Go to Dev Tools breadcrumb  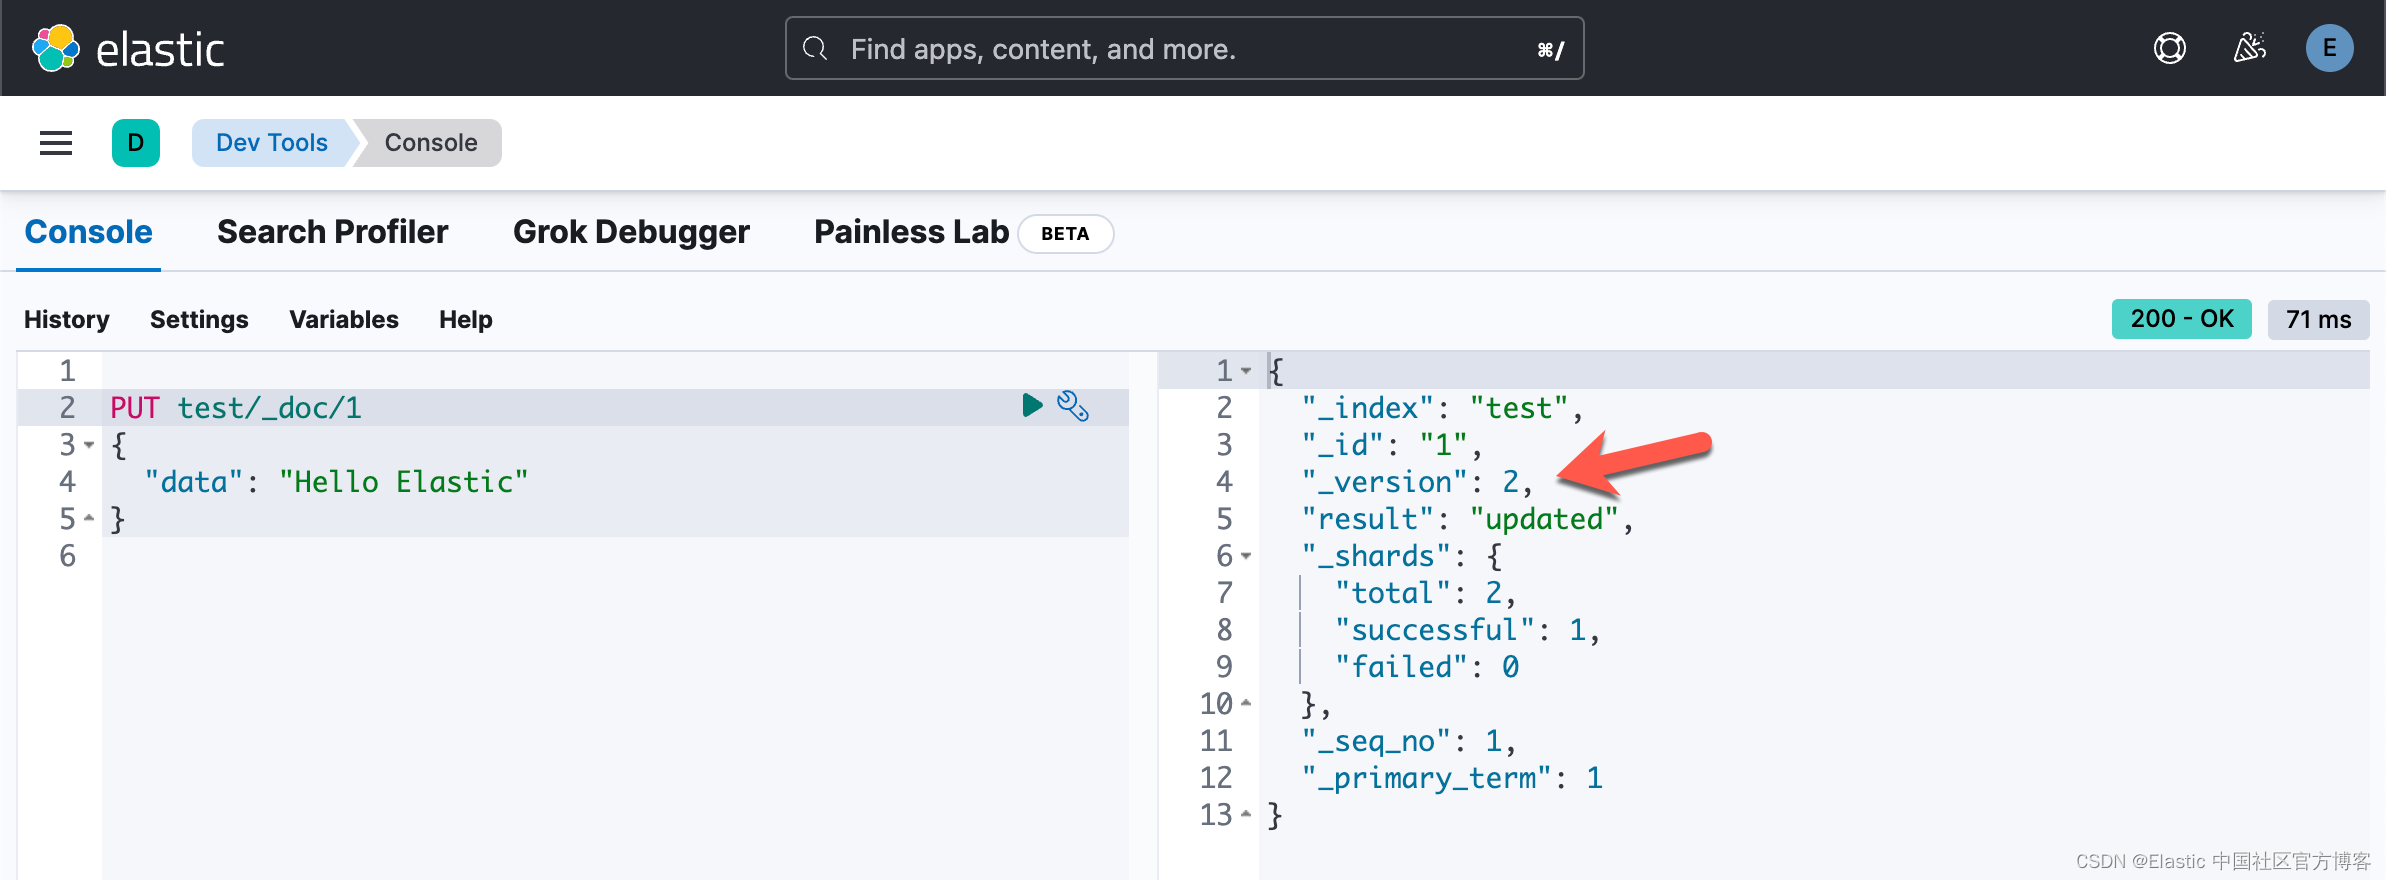click(x=272, y=143)
